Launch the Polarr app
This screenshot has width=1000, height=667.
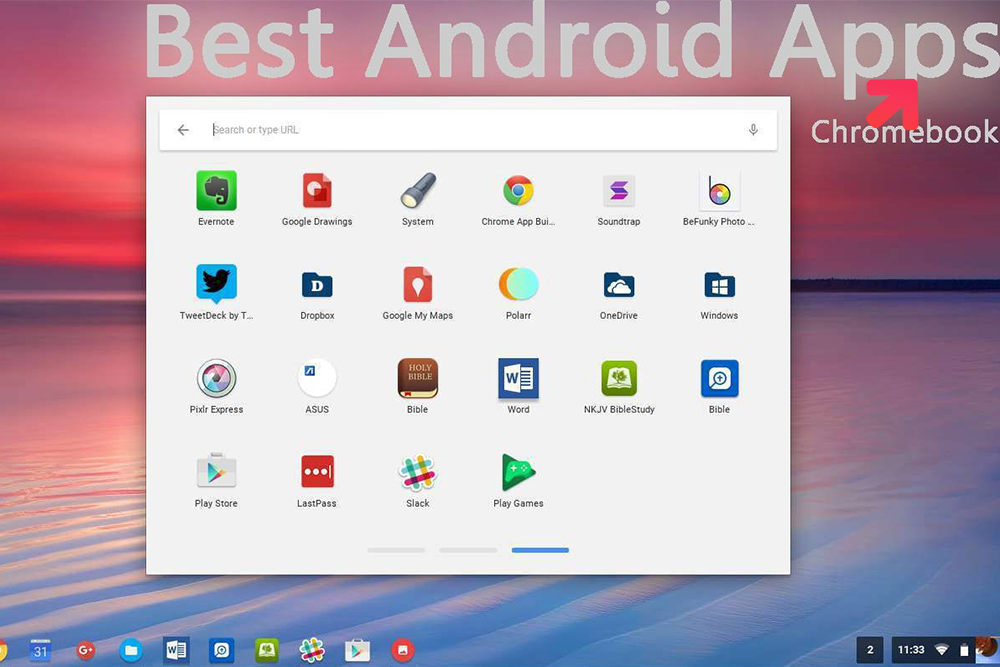click(x=518, y=284)
